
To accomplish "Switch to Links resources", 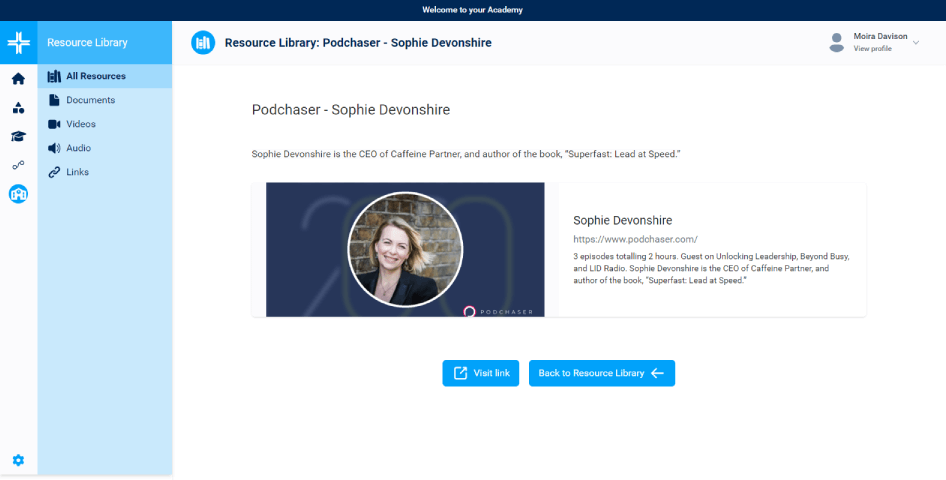I will click(77, 172).
